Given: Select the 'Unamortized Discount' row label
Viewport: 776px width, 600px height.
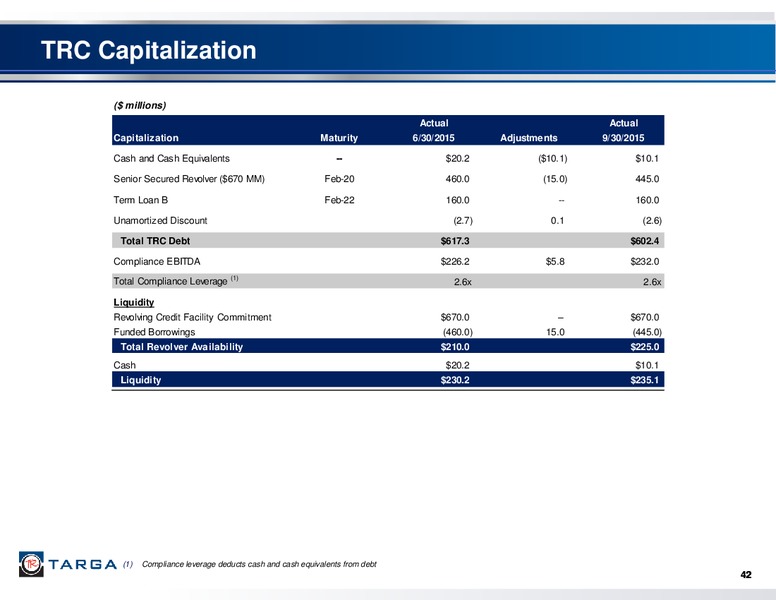Looking at the screenshot, I should (160, 221).
